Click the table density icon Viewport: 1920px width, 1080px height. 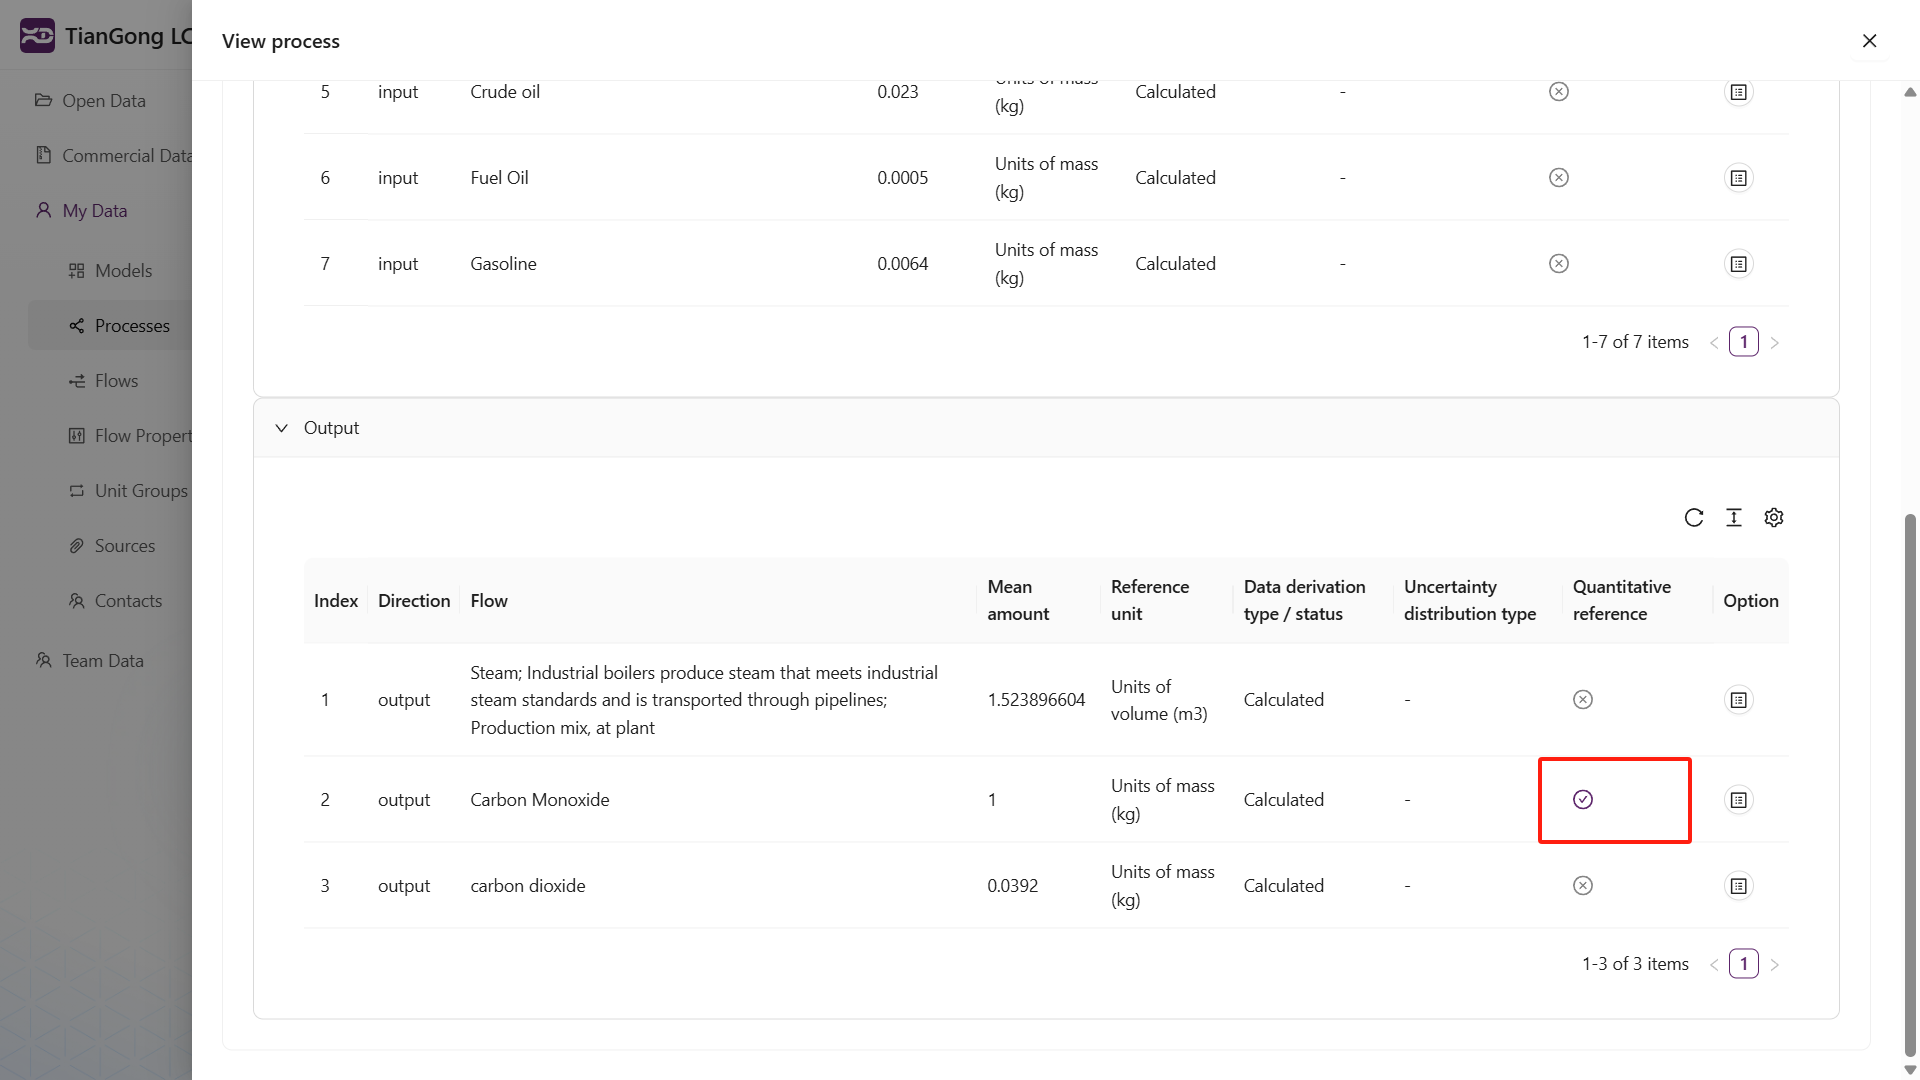coord(1733,518)
